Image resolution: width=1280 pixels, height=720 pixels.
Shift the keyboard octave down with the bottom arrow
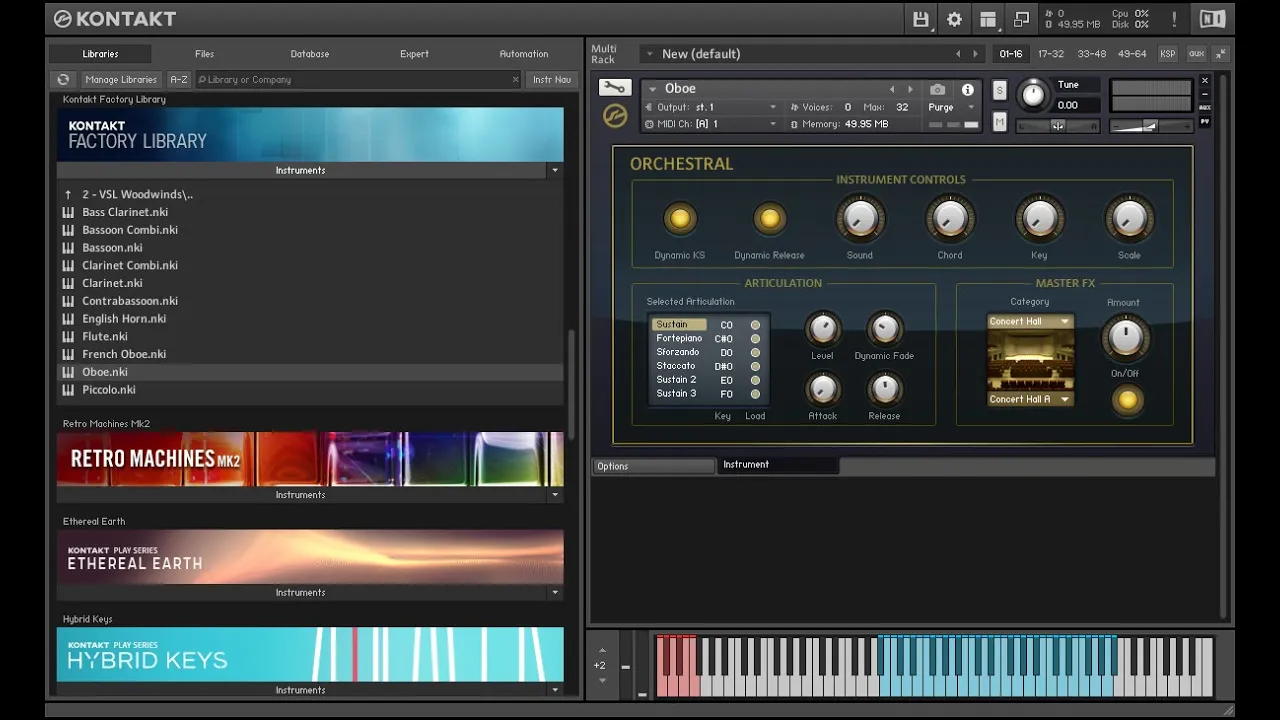click(x=602, y=681)
